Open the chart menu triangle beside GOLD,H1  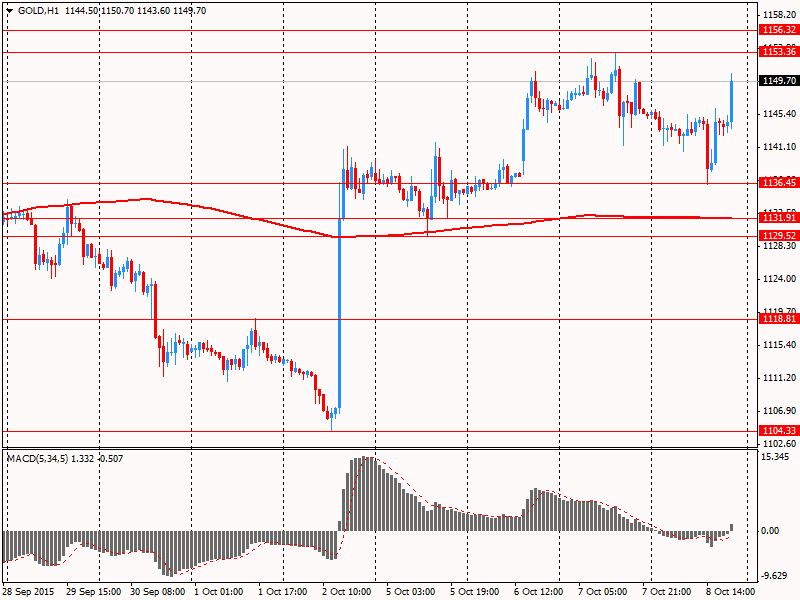pyautogui.click(x=9, y=11)
